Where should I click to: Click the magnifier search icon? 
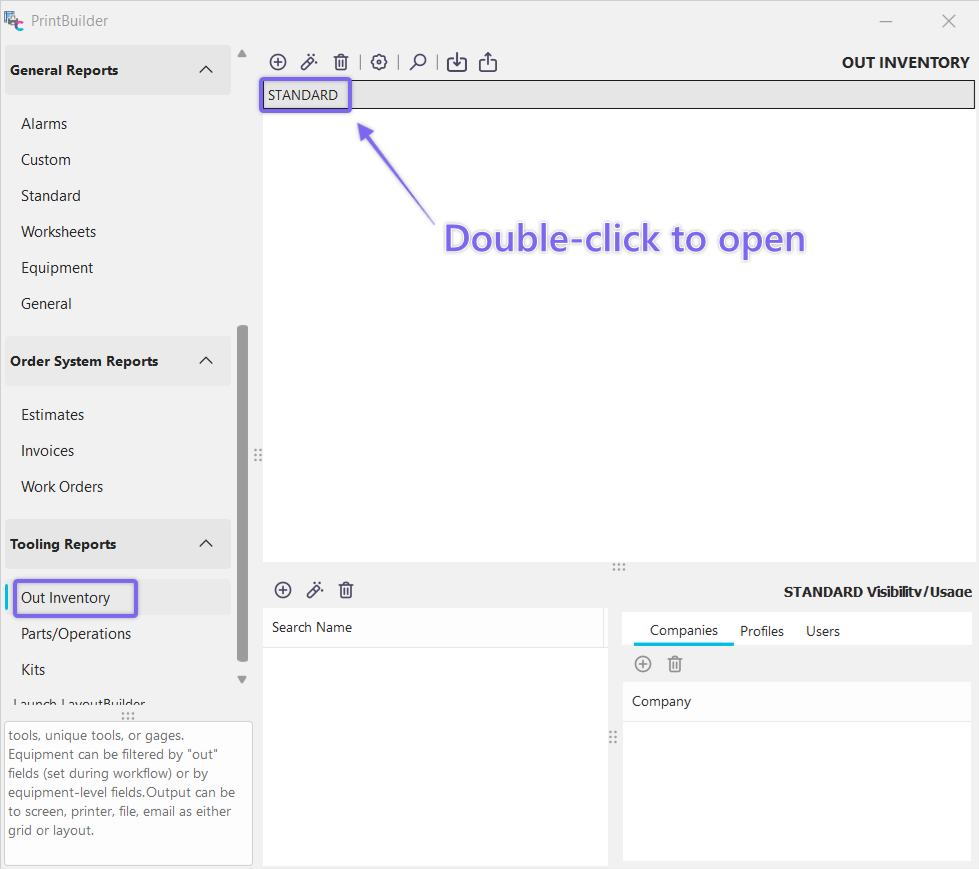point(418,63)
